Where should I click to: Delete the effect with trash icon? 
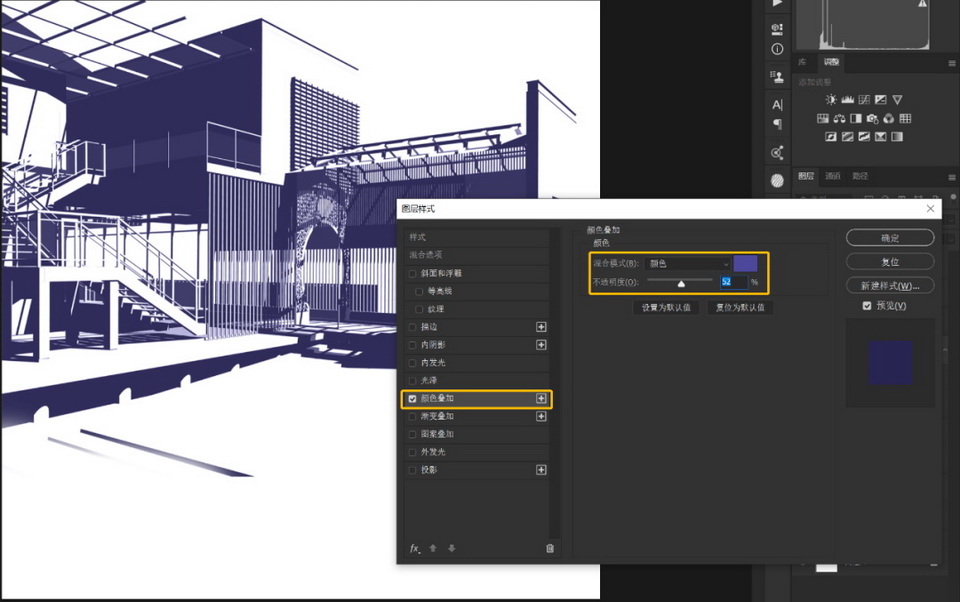click(x=549, y=548)
